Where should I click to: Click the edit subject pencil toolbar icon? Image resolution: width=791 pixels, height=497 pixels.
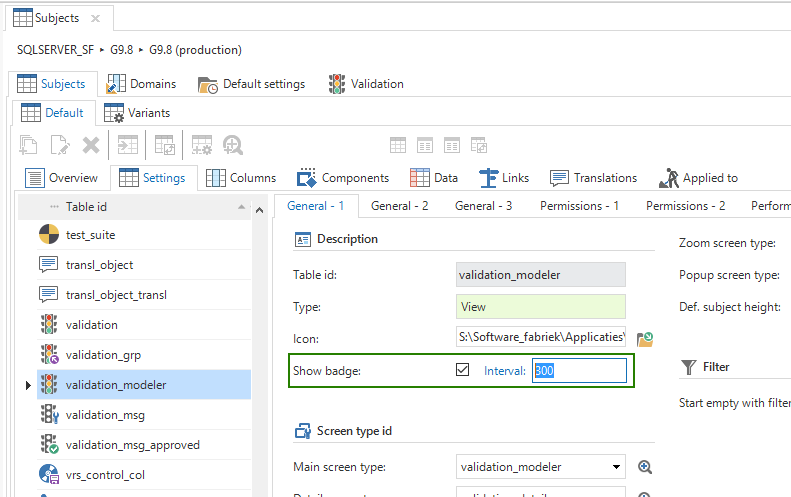click(x=60, y=145)
